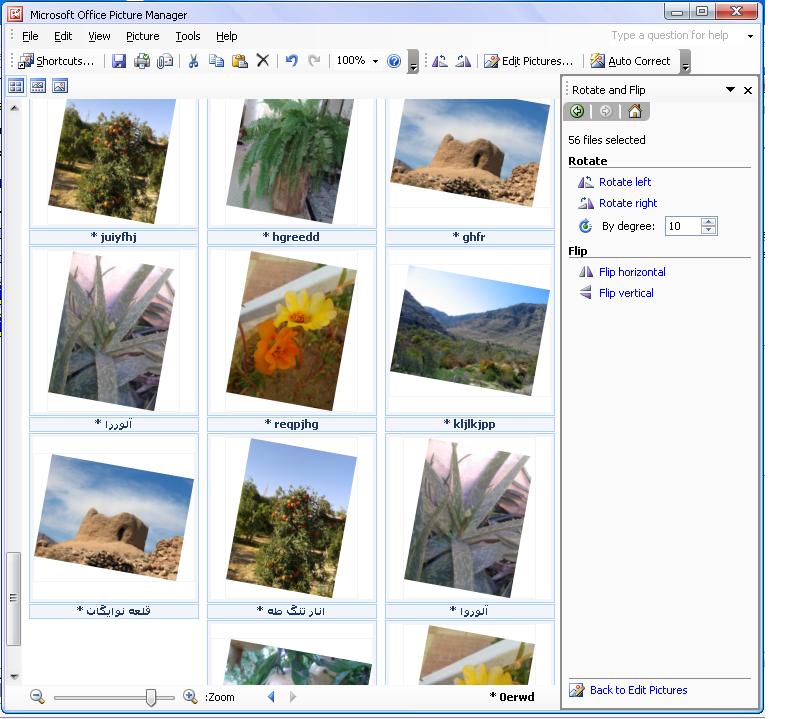Click Back to Edit Pictures link

coord(638,690)
